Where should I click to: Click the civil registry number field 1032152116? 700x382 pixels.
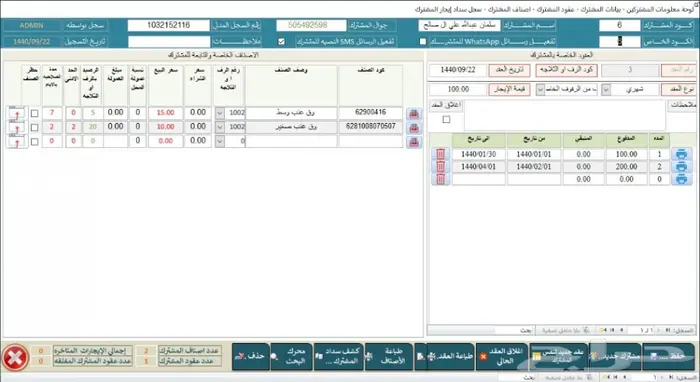point(168,25)
